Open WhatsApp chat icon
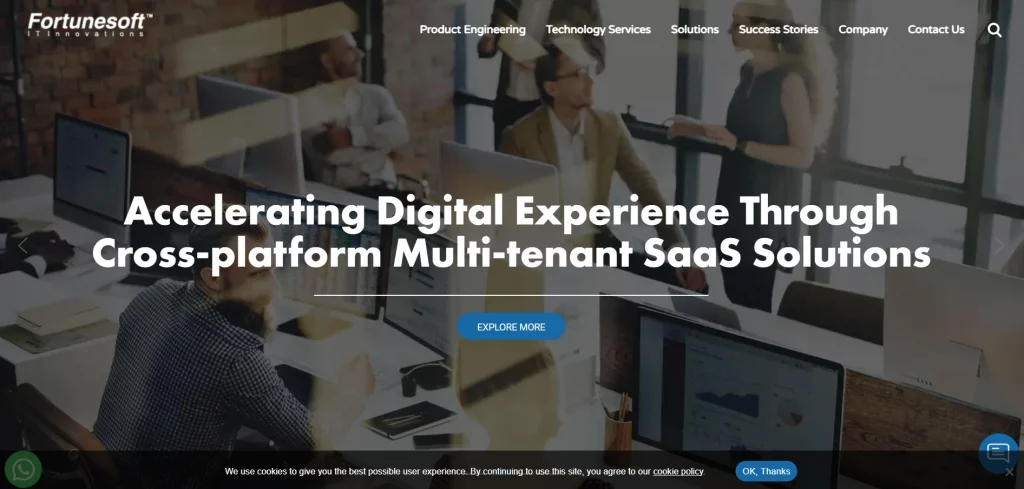 [x=23, y=469]
